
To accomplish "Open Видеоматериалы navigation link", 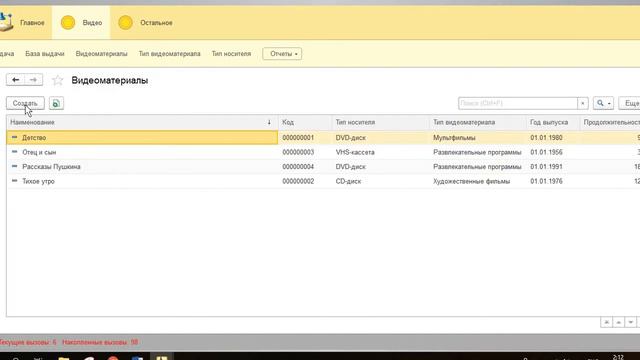I will point(101,54).
